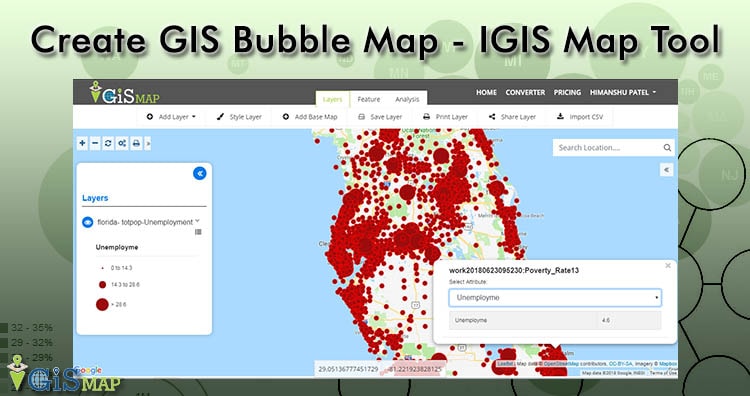The image size is (750, 396).
Task: Click inside the Search Location field
Action: (x=607, y=148)
